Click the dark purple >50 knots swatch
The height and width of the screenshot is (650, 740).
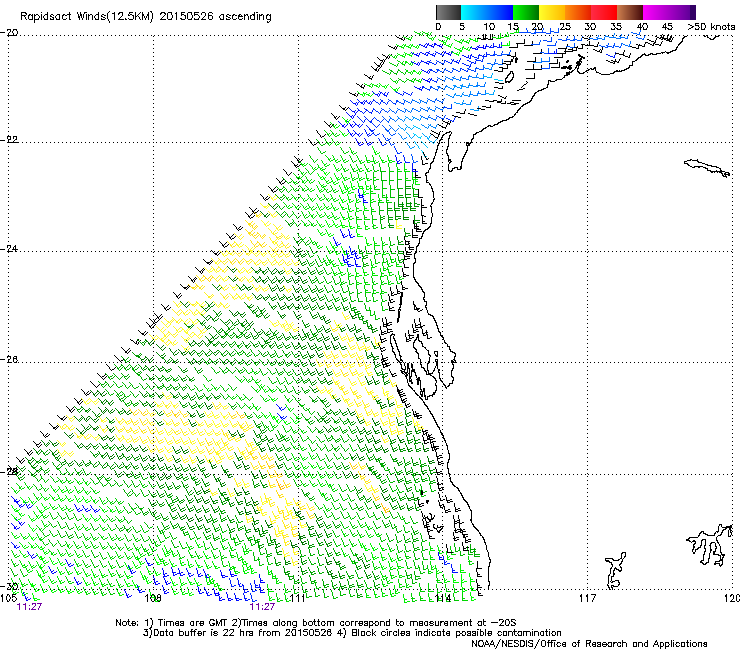tap(693, 12)
